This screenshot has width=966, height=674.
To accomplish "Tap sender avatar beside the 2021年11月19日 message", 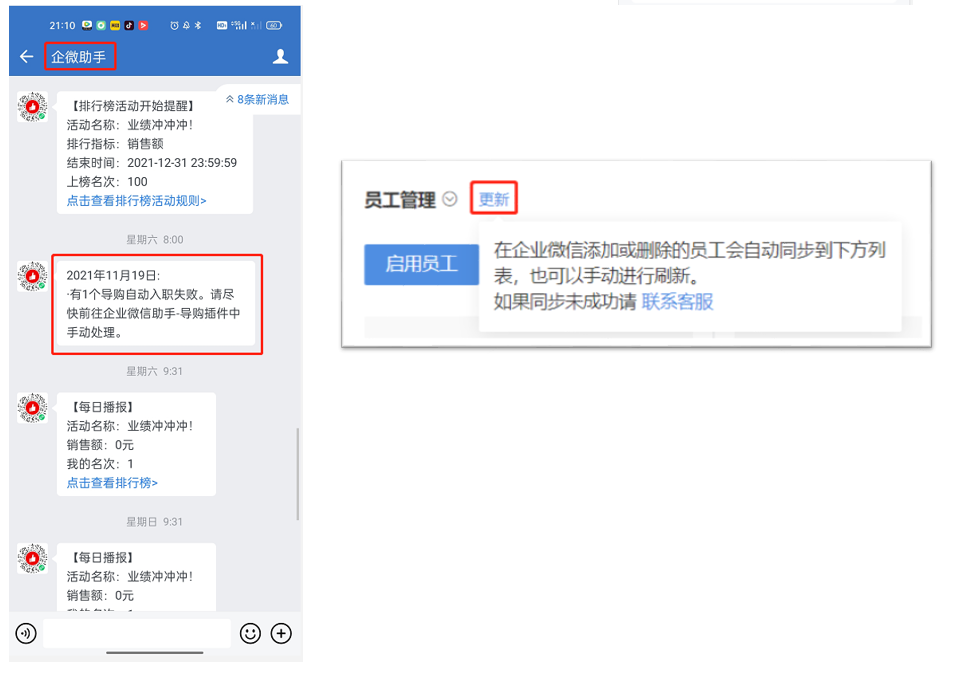I will tap(33, 277).
